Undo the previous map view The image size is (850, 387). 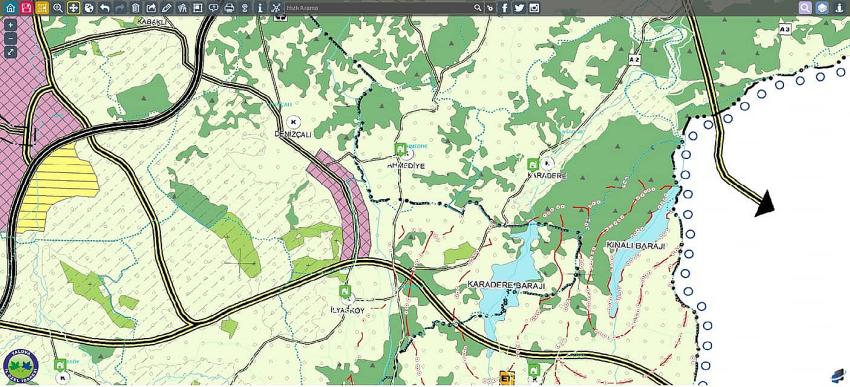pos(105,8)
